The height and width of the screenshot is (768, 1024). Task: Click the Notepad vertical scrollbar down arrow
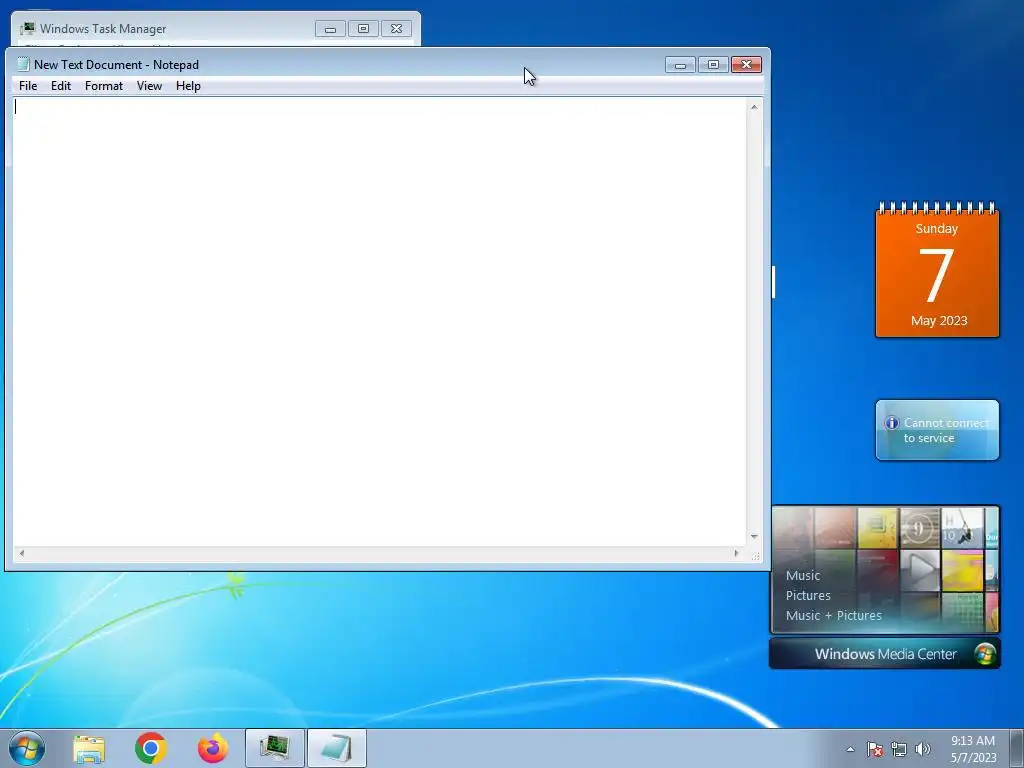(754, 537)
